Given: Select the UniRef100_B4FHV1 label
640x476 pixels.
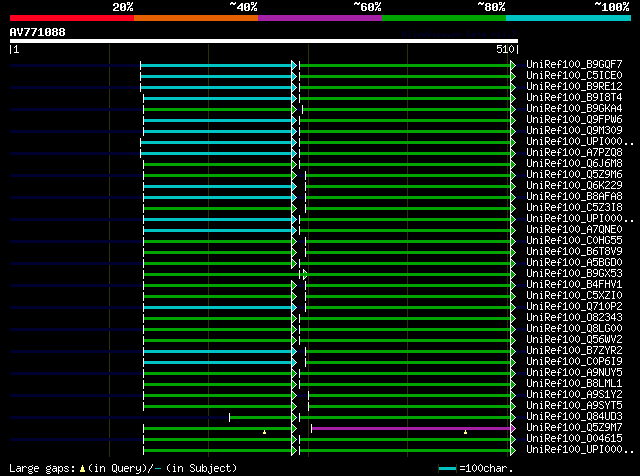Looking at the screenshot, I should (574, 285).
